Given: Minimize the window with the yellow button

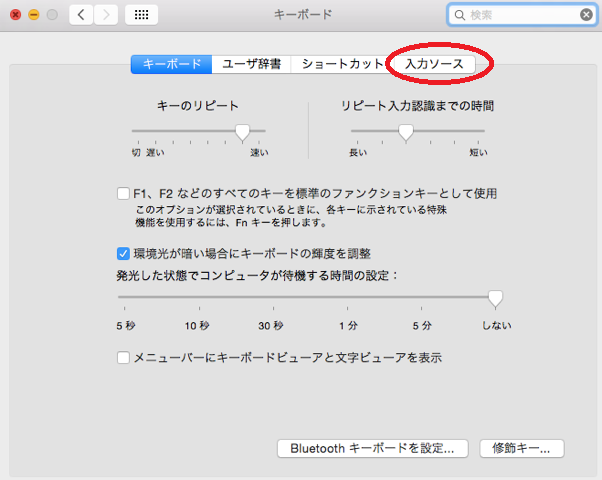Looking at the screenshot, I should 34,15.
